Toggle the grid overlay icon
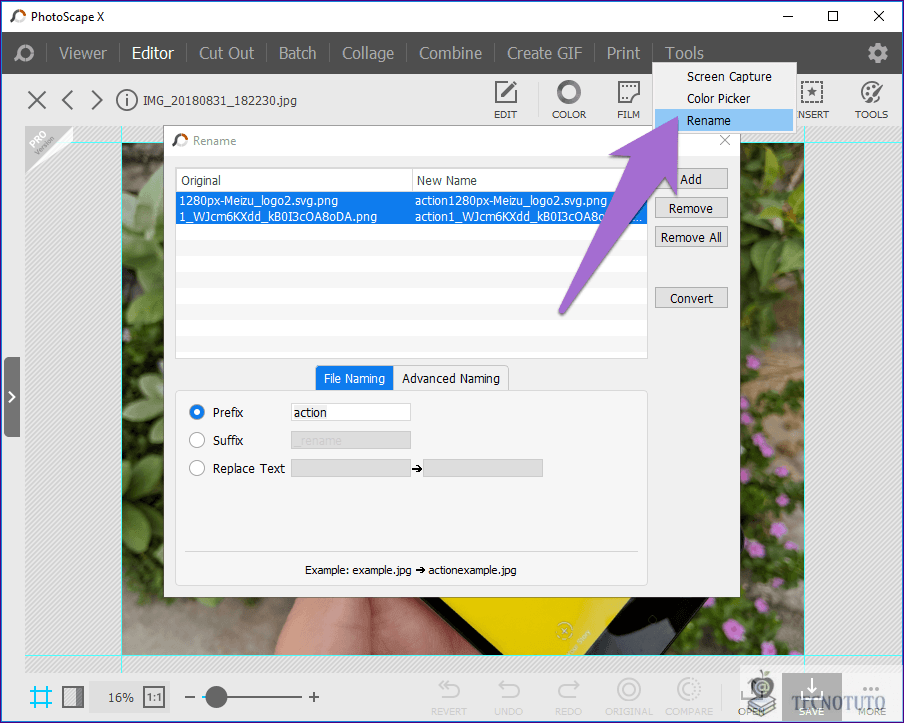 click(41, 697)
